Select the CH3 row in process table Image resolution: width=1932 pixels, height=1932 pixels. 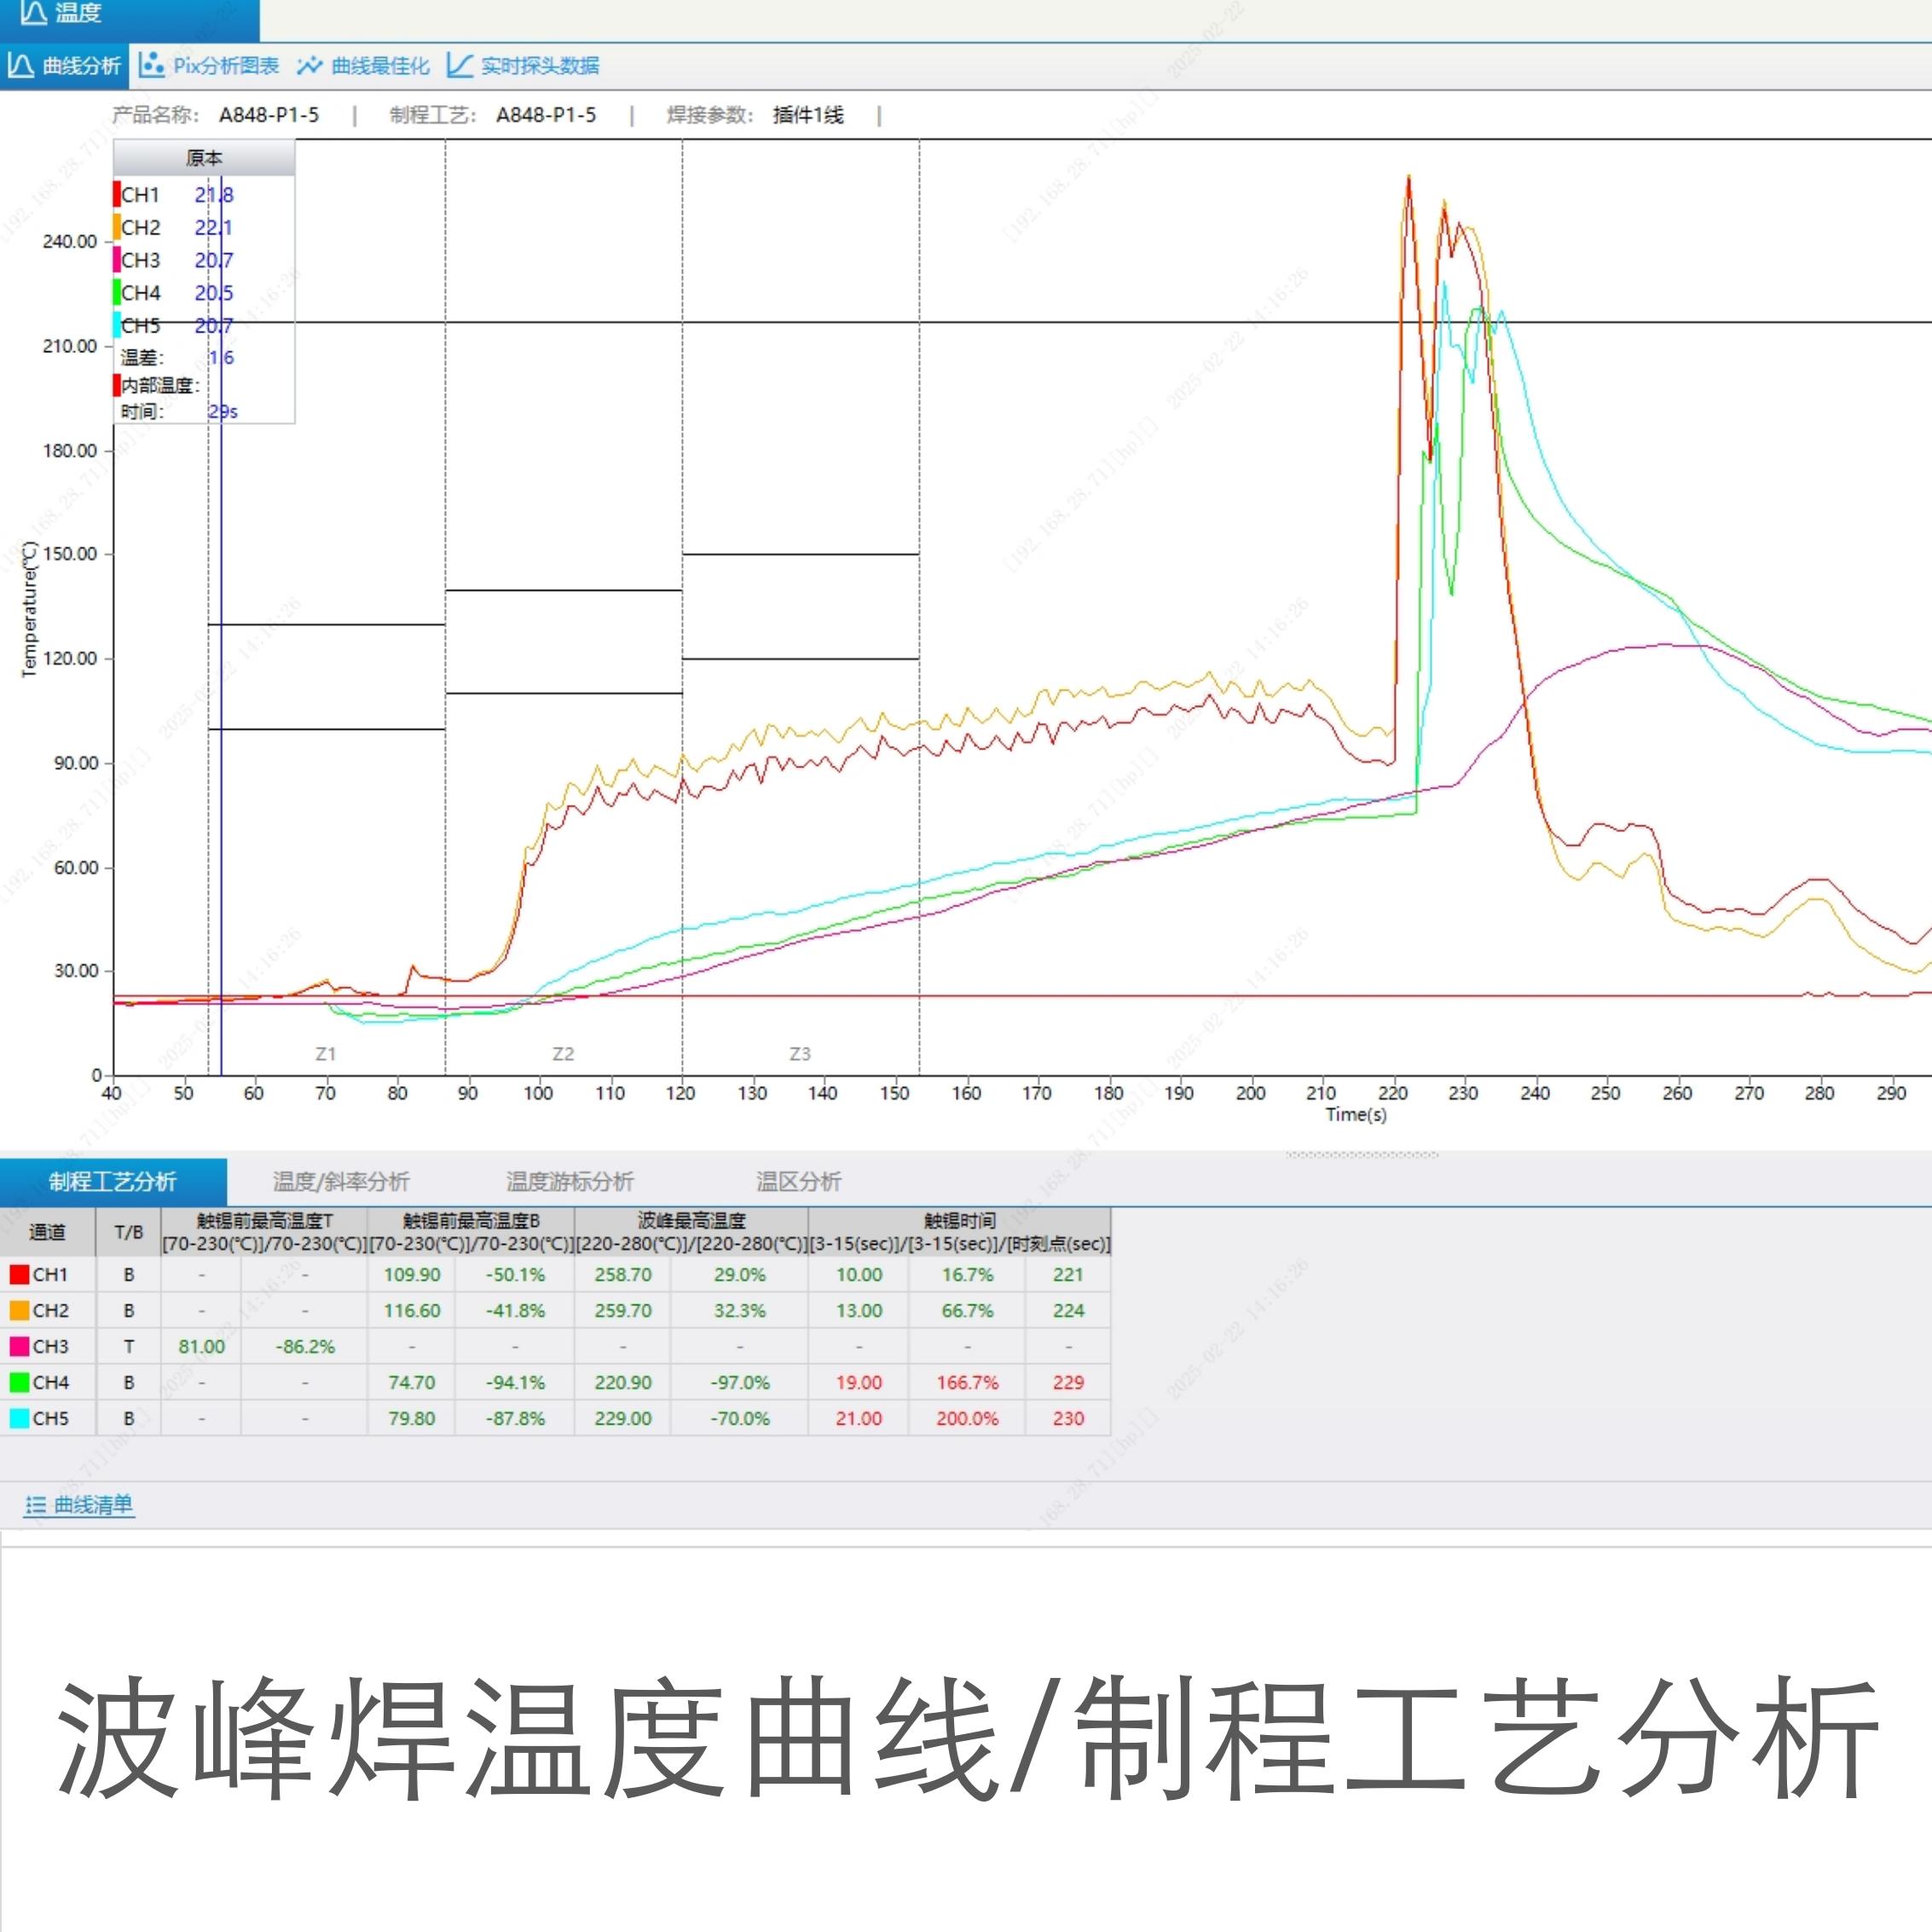click(x=50, y=1346)
